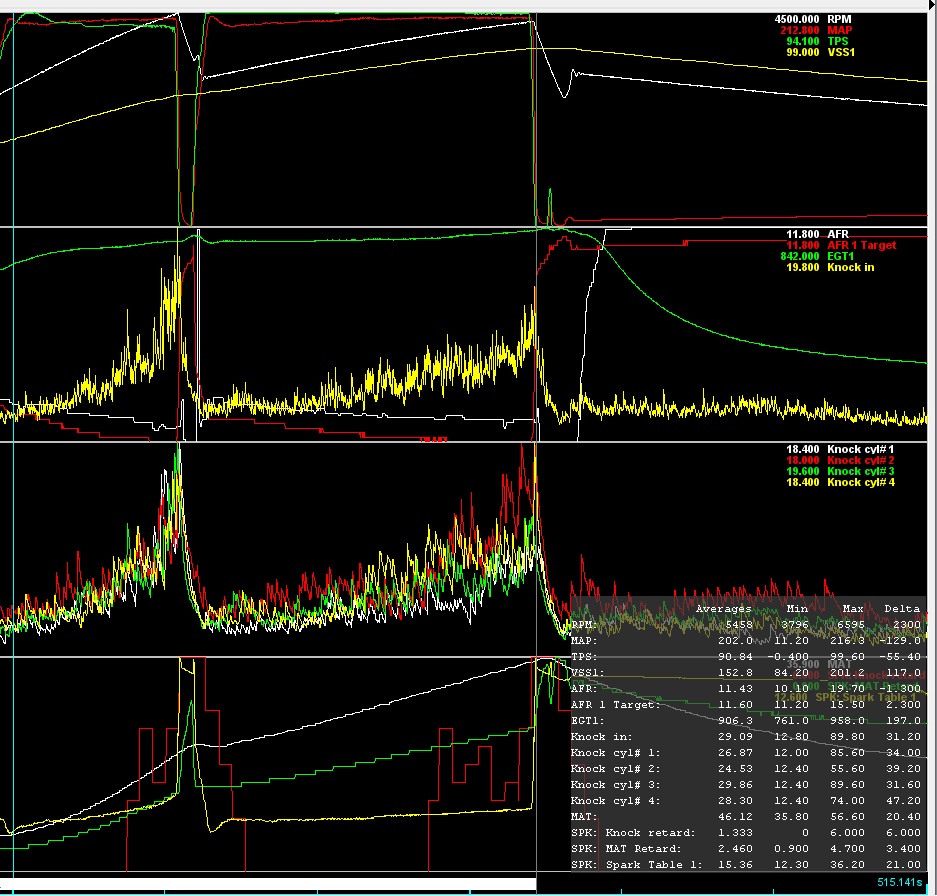937x896 pixels.
Task: Click the Spark Table 1 max value 36.20
Action: click(847, 864)
